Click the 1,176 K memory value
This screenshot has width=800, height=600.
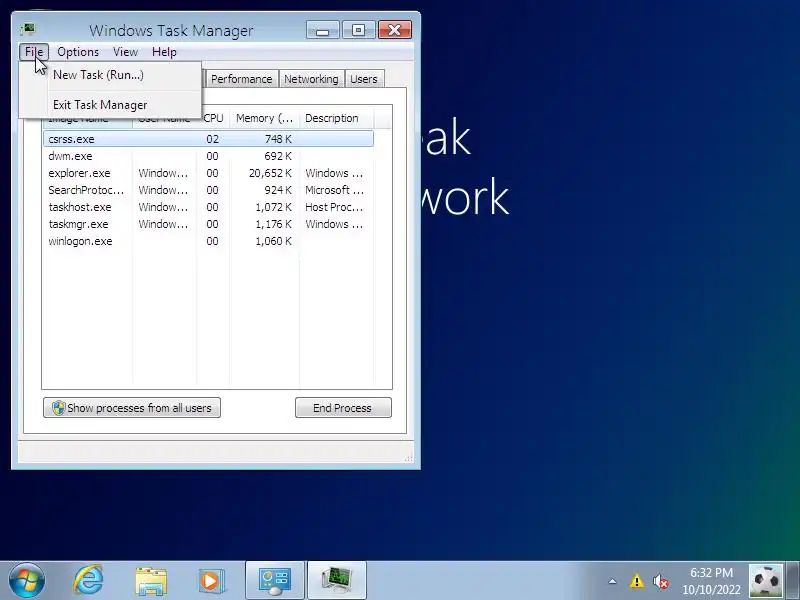coord(273,224)
